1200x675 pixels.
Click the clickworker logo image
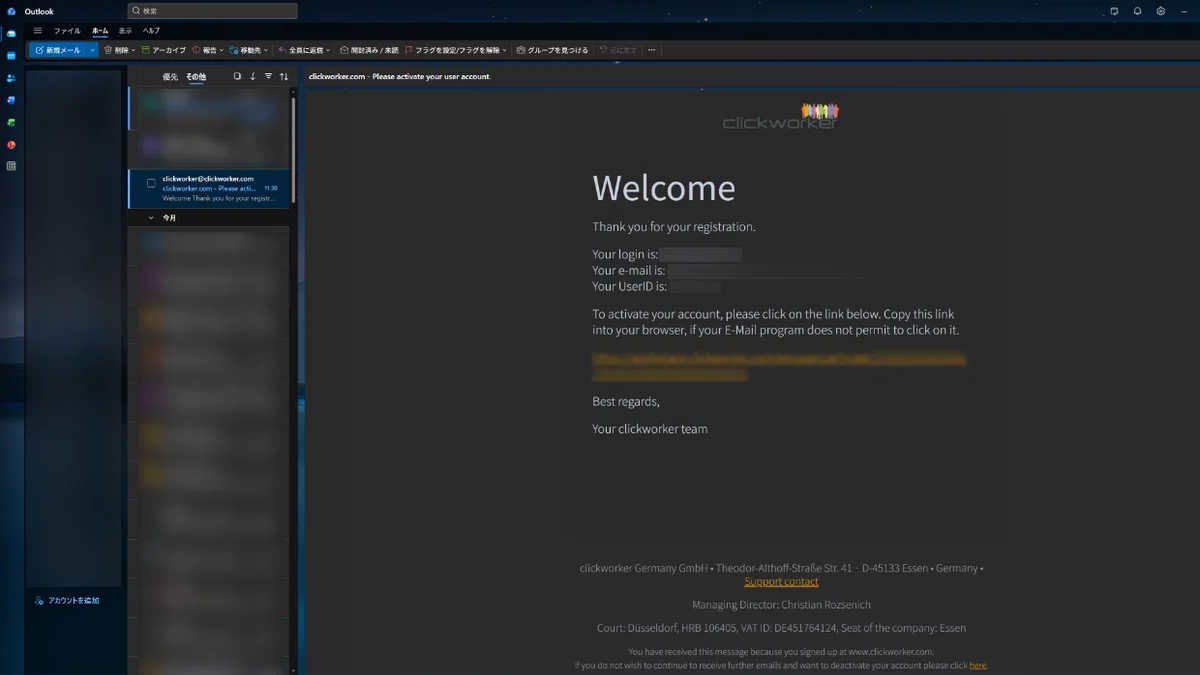[781, 116]
